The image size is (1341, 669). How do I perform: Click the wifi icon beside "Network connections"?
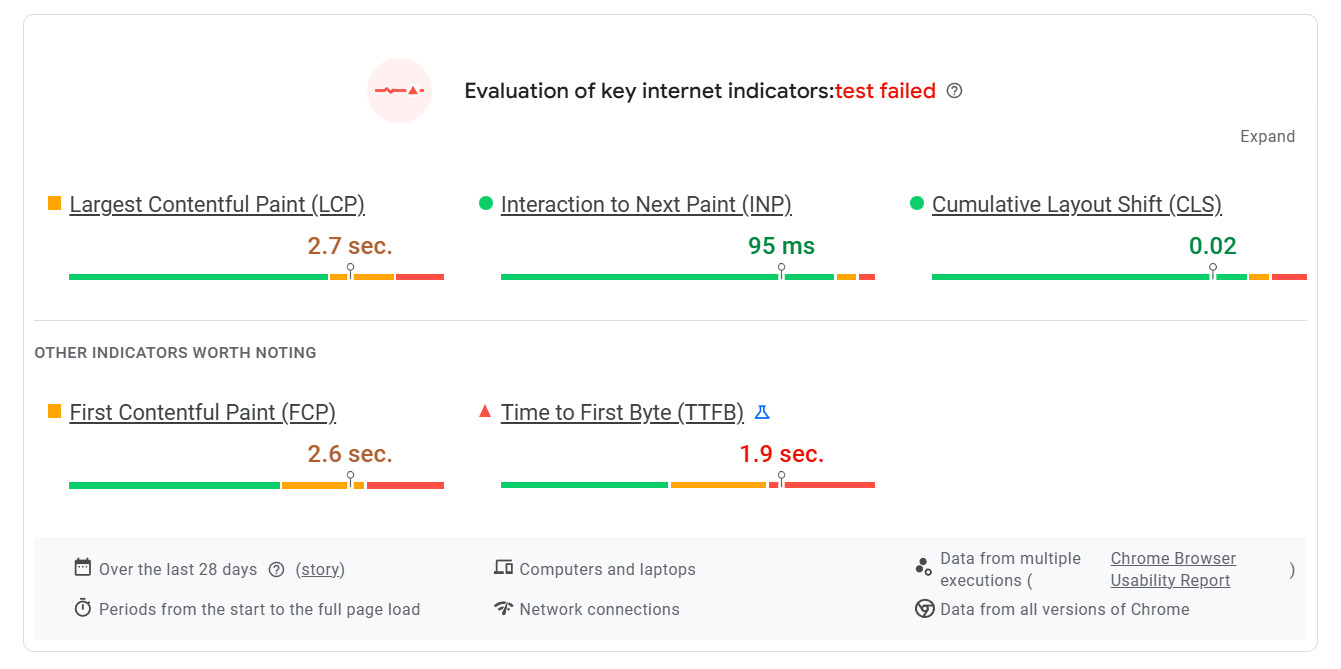pyautogui.click(x=503, y=607)
